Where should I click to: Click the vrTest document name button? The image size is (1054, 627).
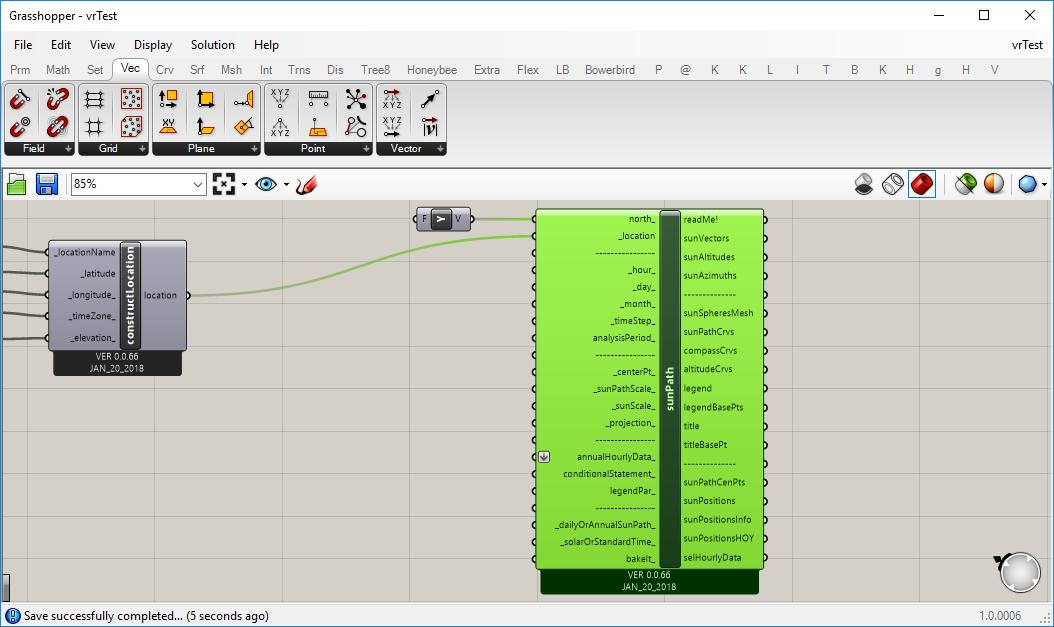(x=1026, y=45)
